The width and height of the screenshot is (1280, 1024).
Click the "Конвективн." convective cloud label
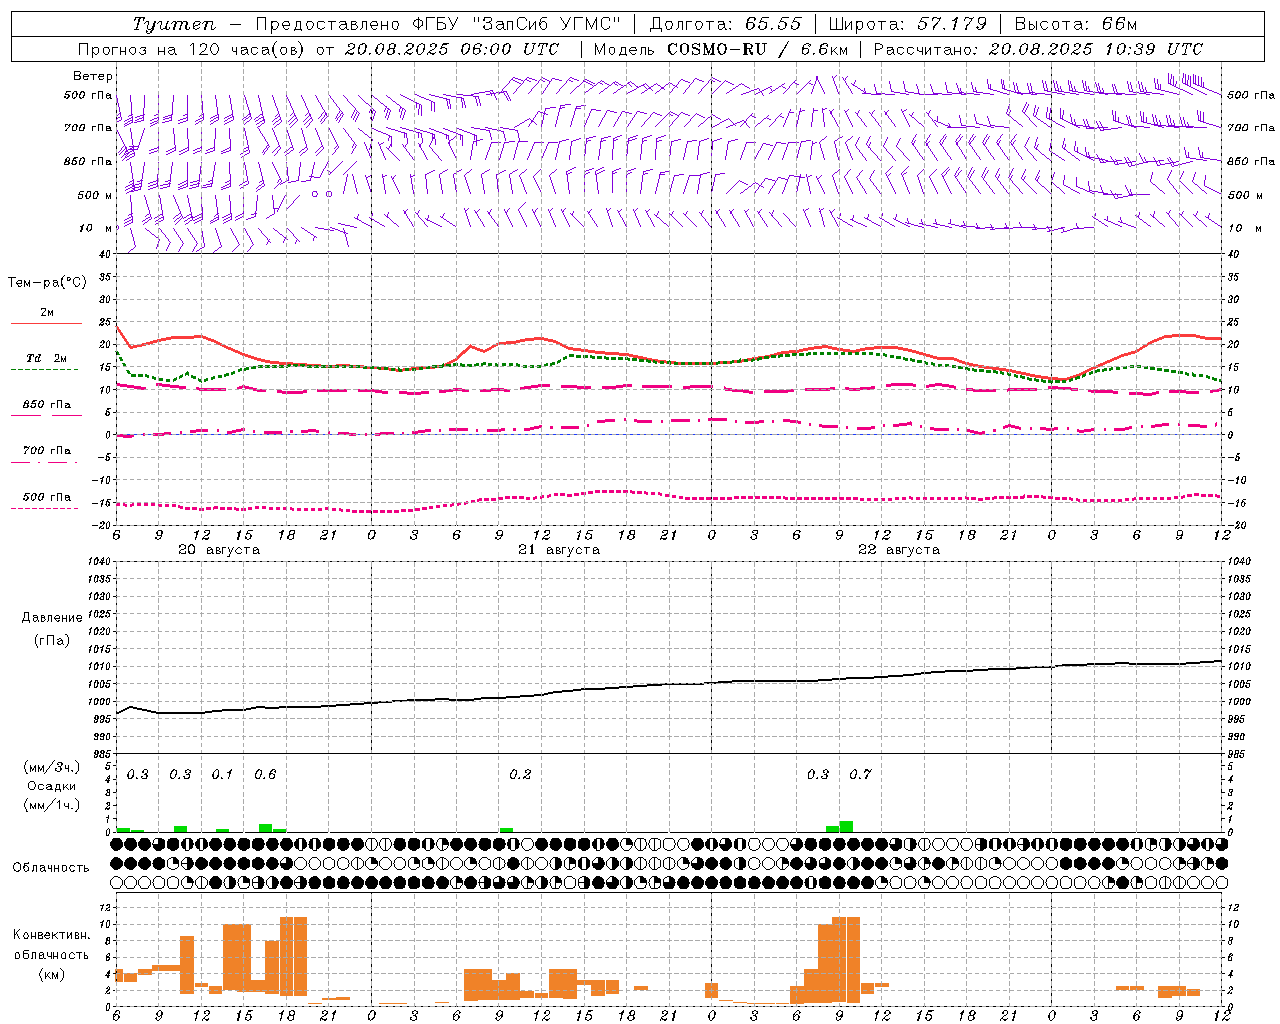click(52, 935)
